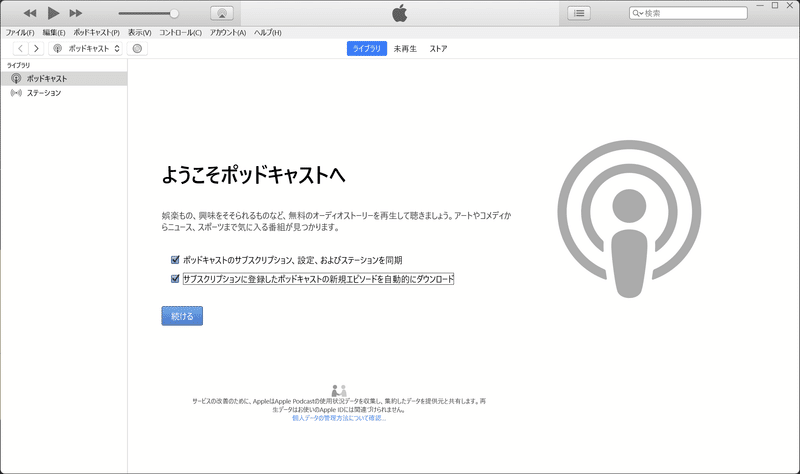The width and height of the screenshot is (800, 474).
Task: Click the play button
Action: pos(53,13)
